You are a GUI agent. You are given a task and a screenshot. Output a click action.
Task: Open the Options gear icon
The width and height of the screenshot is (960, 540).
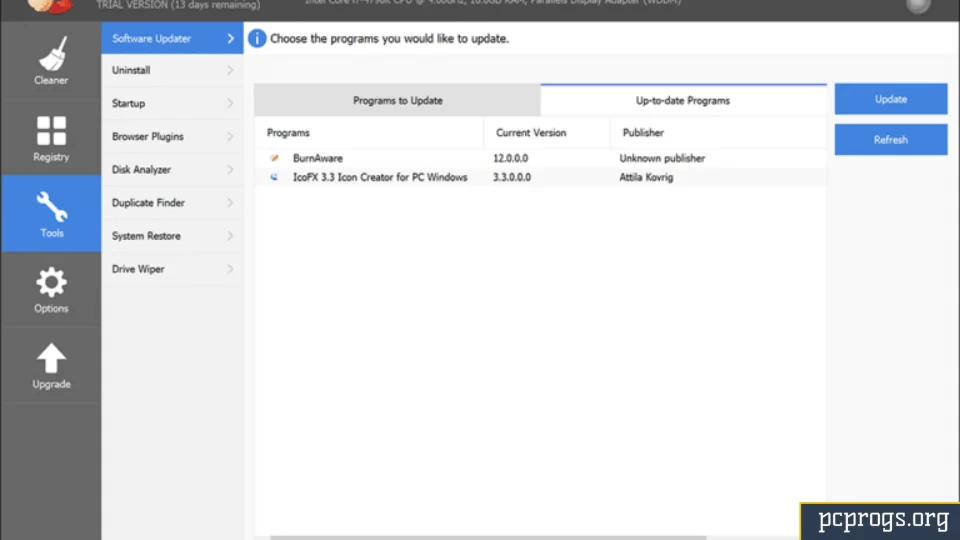(x=51, y=282)
